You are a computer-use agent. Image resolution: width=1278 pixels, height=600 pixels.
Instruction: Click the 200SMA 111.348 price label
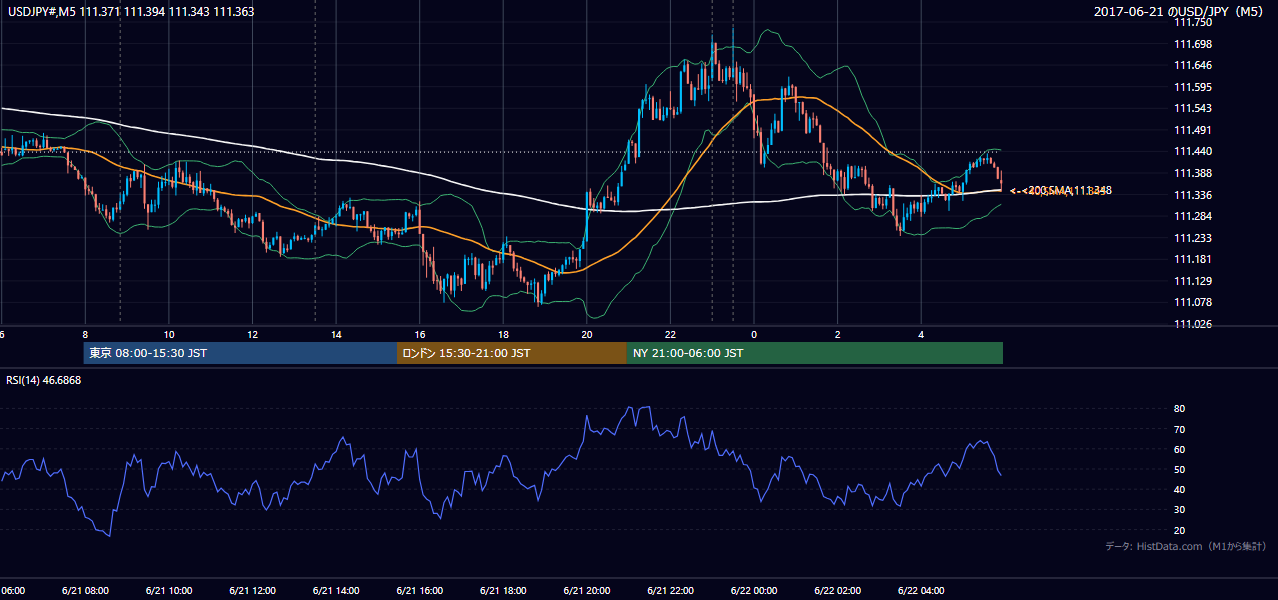(1068, 190)
